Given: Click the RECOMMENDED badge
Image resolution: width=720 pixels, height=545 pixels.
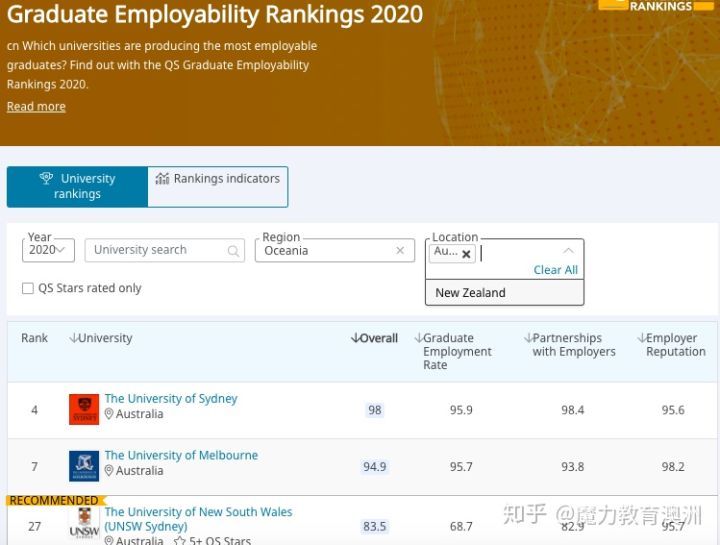Looking at the screenshot, I should pos(55,500).
